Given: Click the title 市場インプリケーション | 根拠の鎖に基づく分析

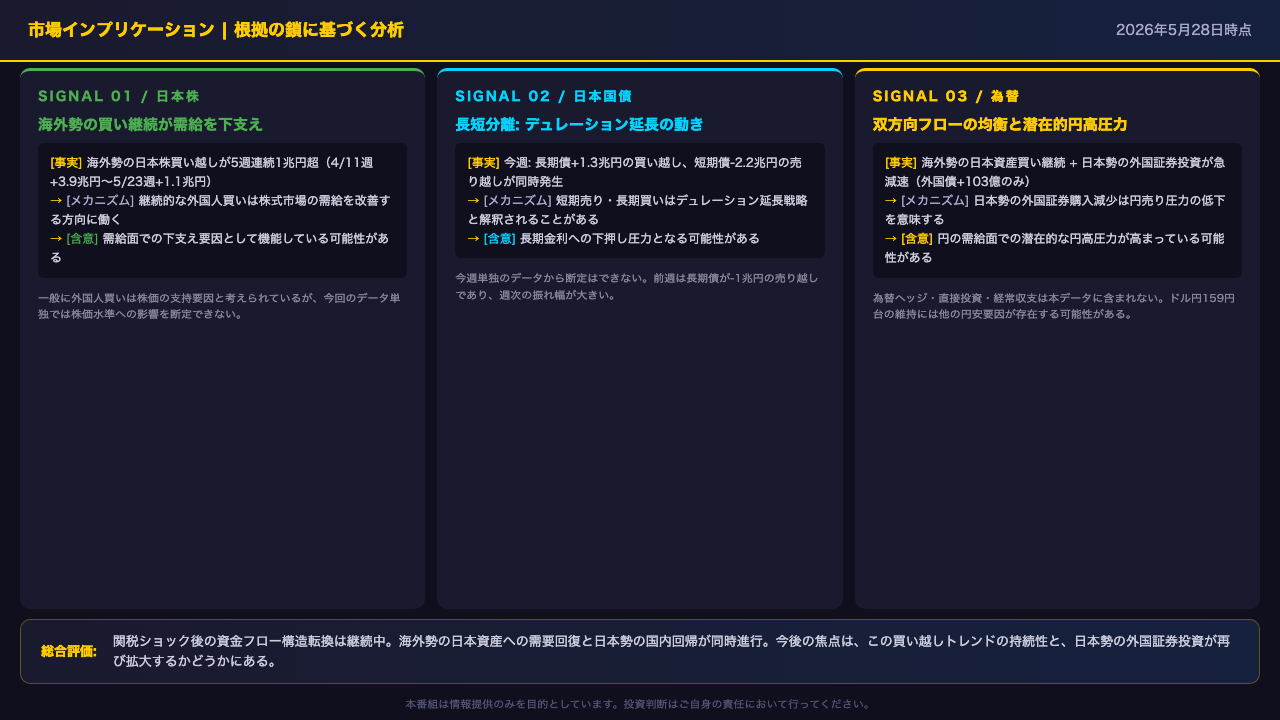Looking at the screenshot, I should click(216, 30).
